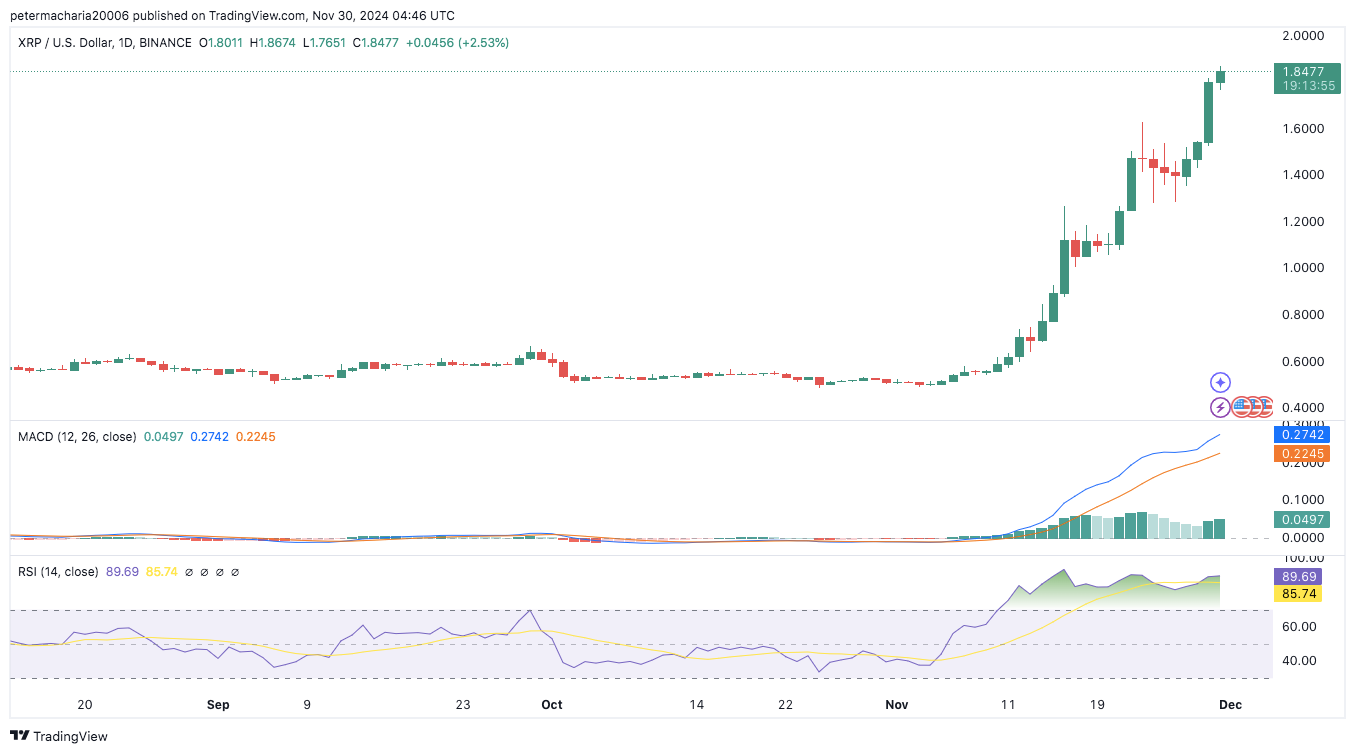Image resolution: width=1355 pixels, height=753 pixels.
Task: Click the MACD histogram value 0.0497 in legend
Action: 164,437
